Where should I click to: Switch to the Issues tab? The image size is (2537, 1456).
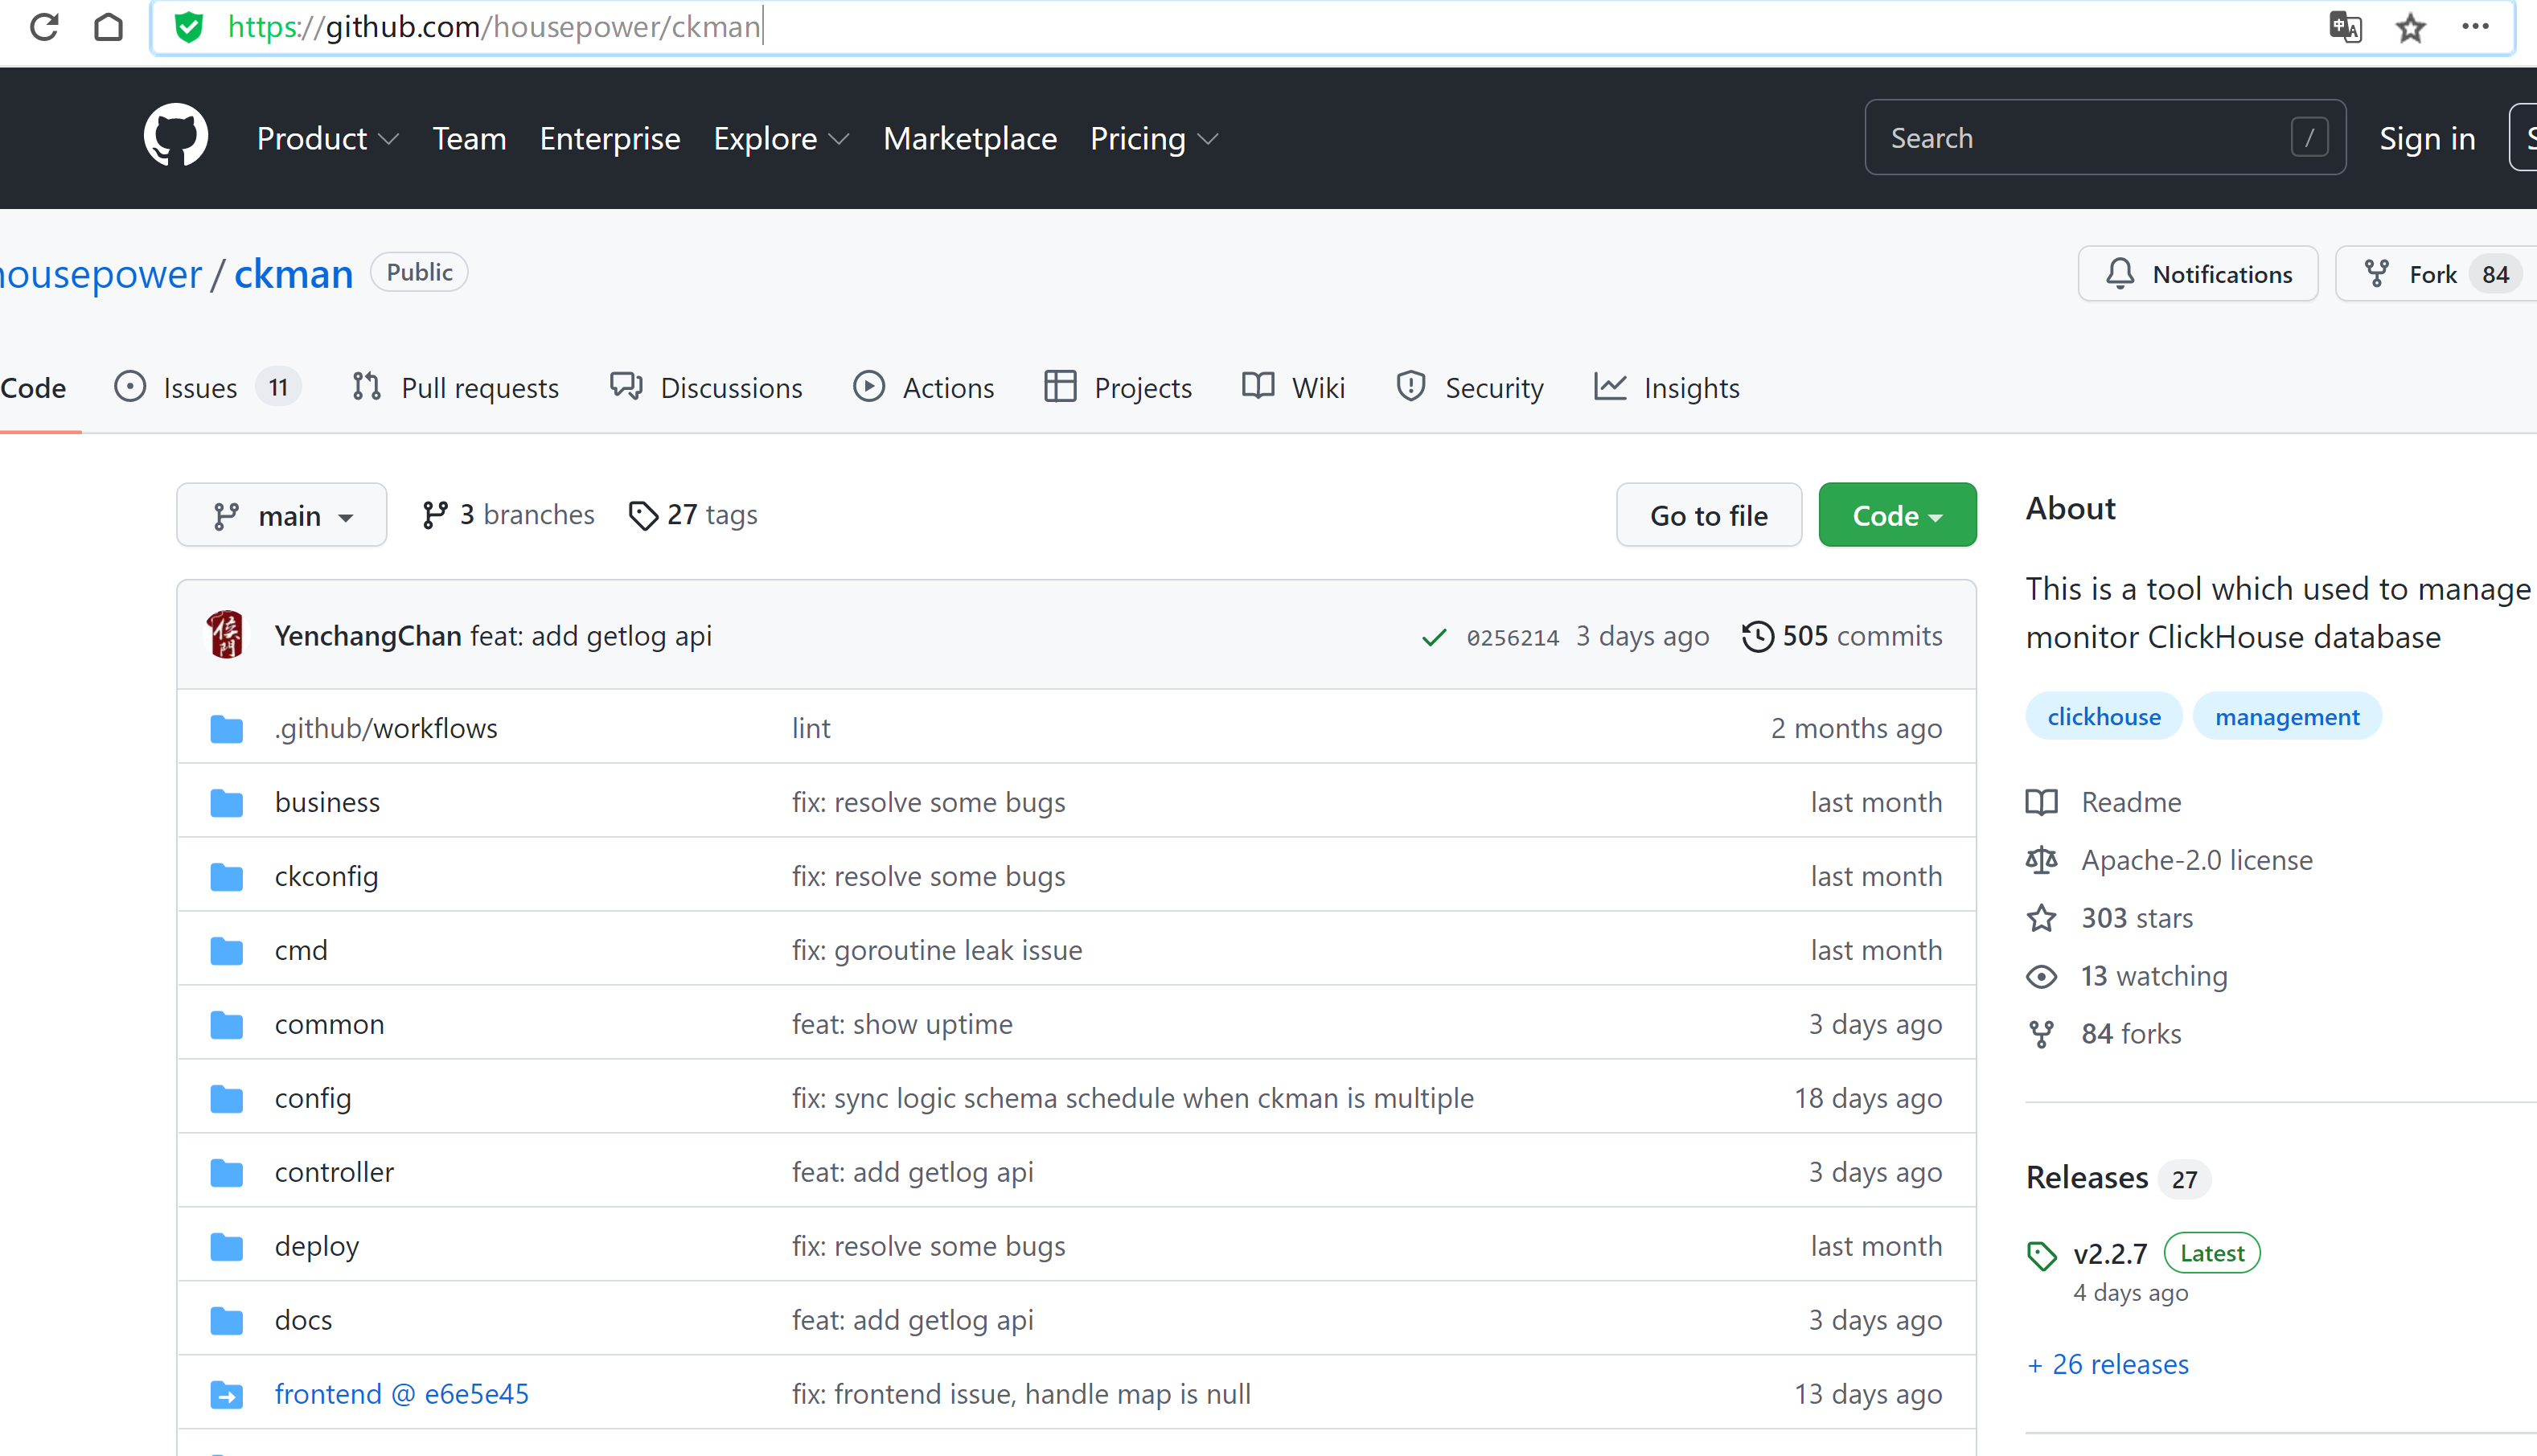[x=207, y=387]
